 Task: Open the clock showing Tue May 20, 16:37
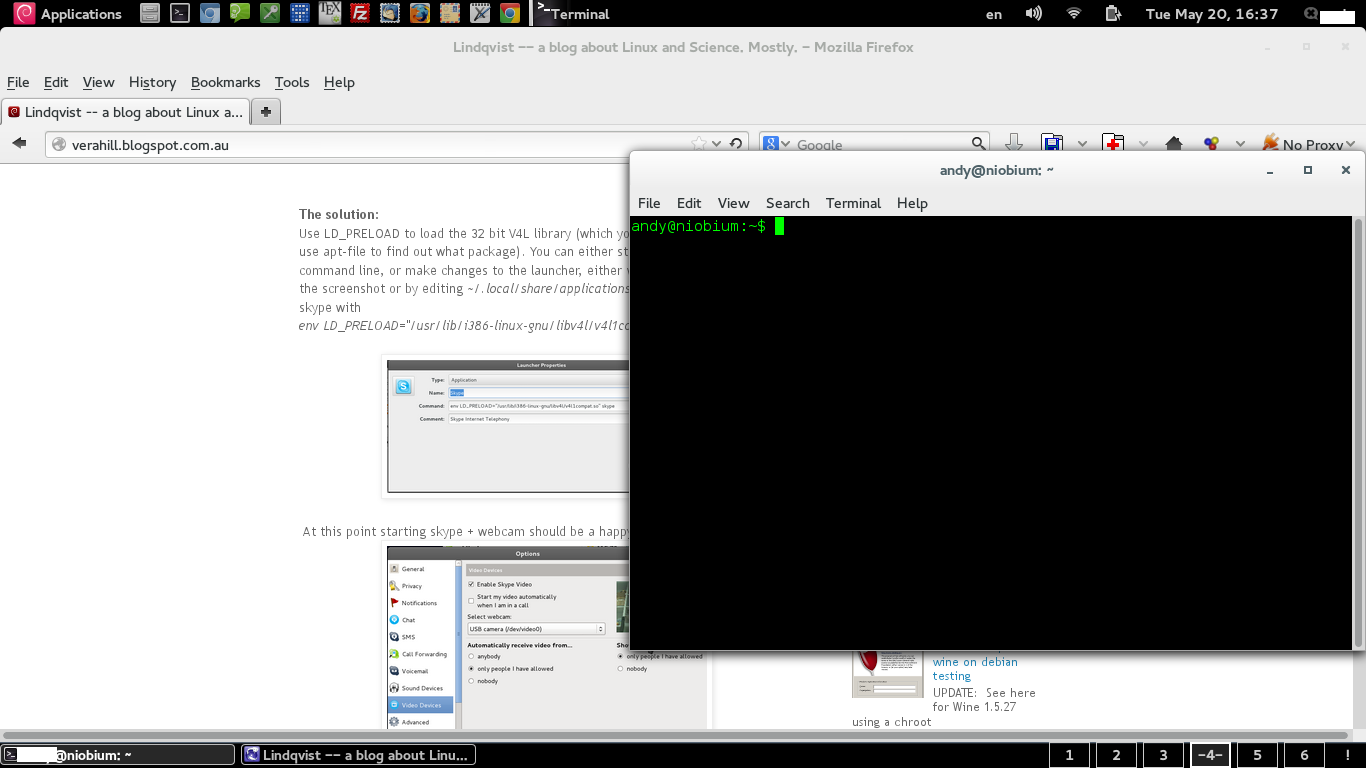[1212, 14]
